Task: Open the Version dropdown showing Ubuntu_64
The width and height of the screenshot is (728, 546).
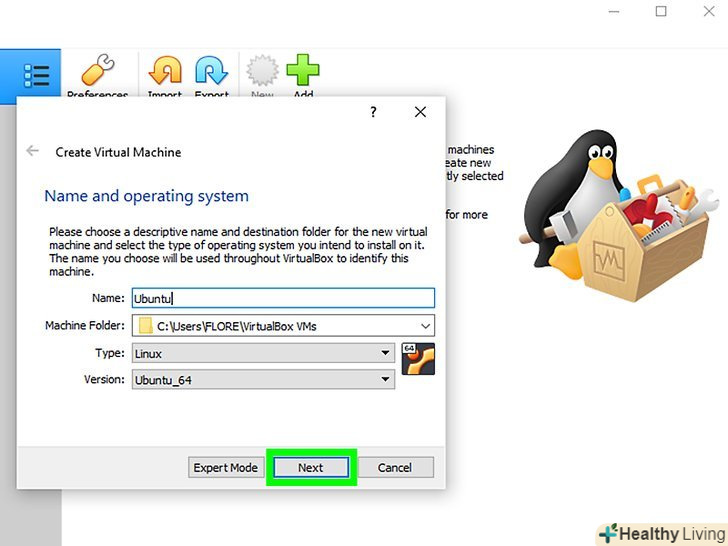Action: pos(263,380)
